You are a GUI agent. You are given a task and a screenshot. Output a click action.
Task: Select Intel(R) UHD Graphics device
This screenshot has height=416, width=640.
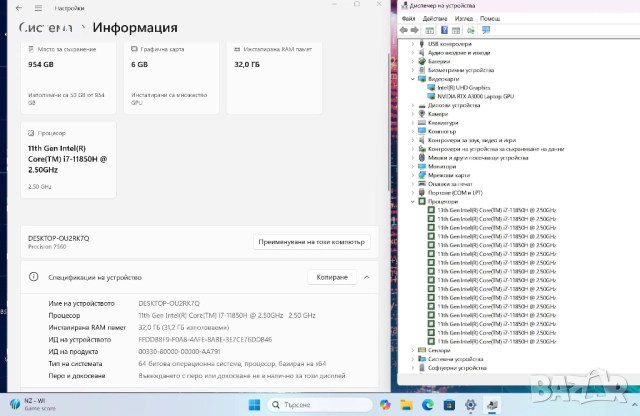[x=464, y=88]
